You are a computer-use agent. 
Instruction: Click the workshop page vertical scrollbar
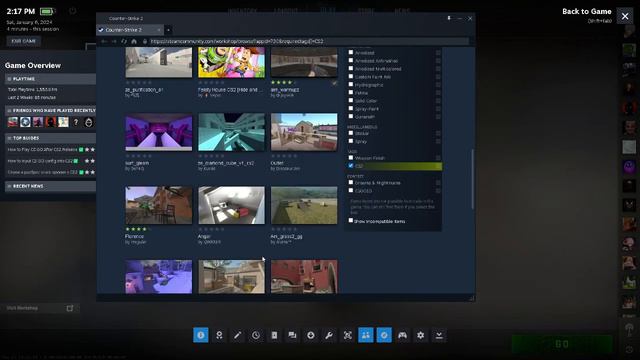[x=473, y=179]
